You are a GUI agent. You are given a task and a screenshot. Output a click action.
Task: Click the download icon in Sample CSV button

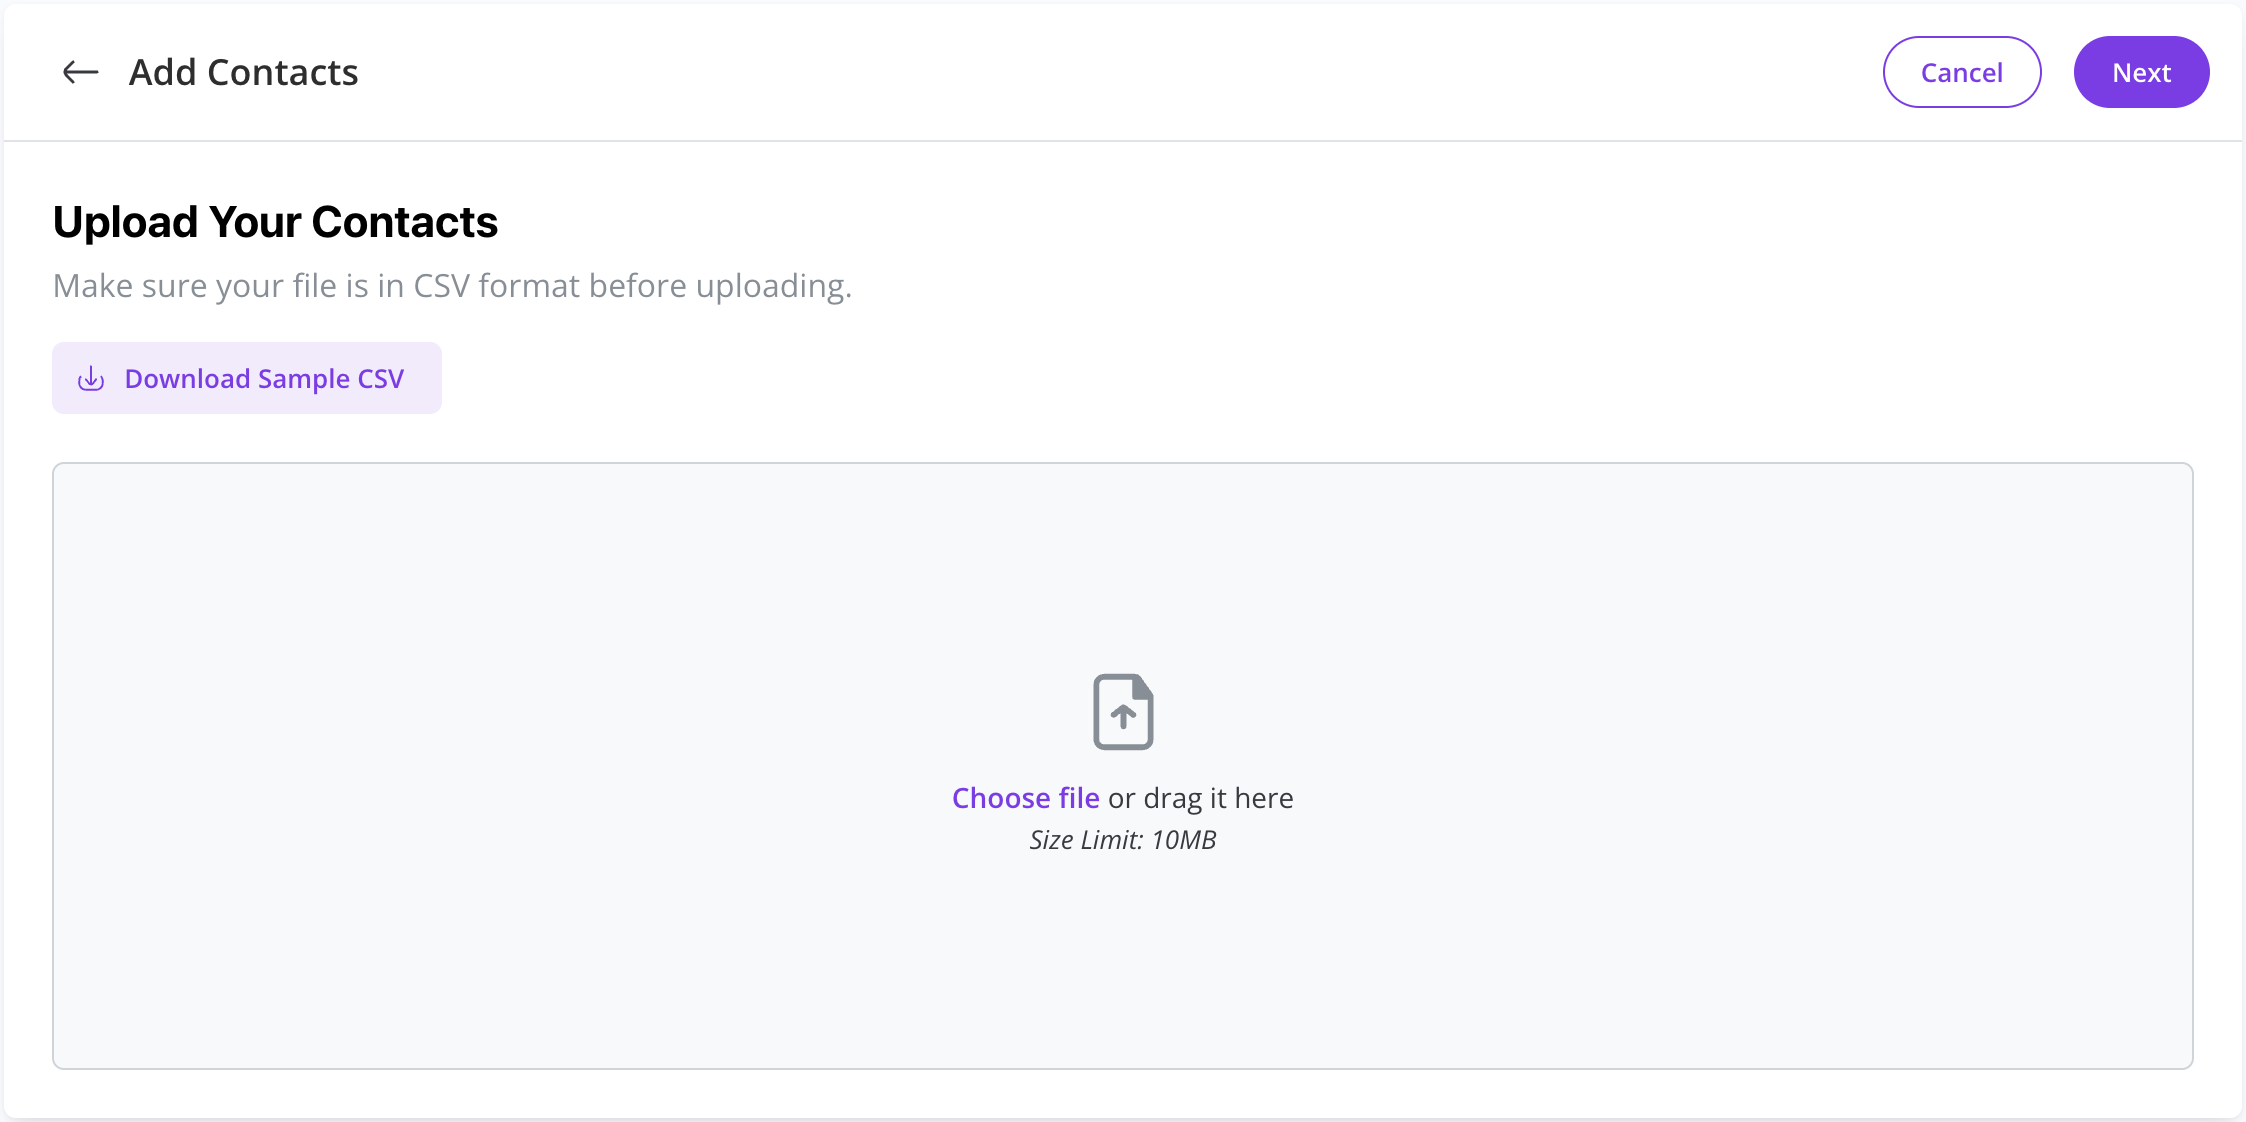91,378
